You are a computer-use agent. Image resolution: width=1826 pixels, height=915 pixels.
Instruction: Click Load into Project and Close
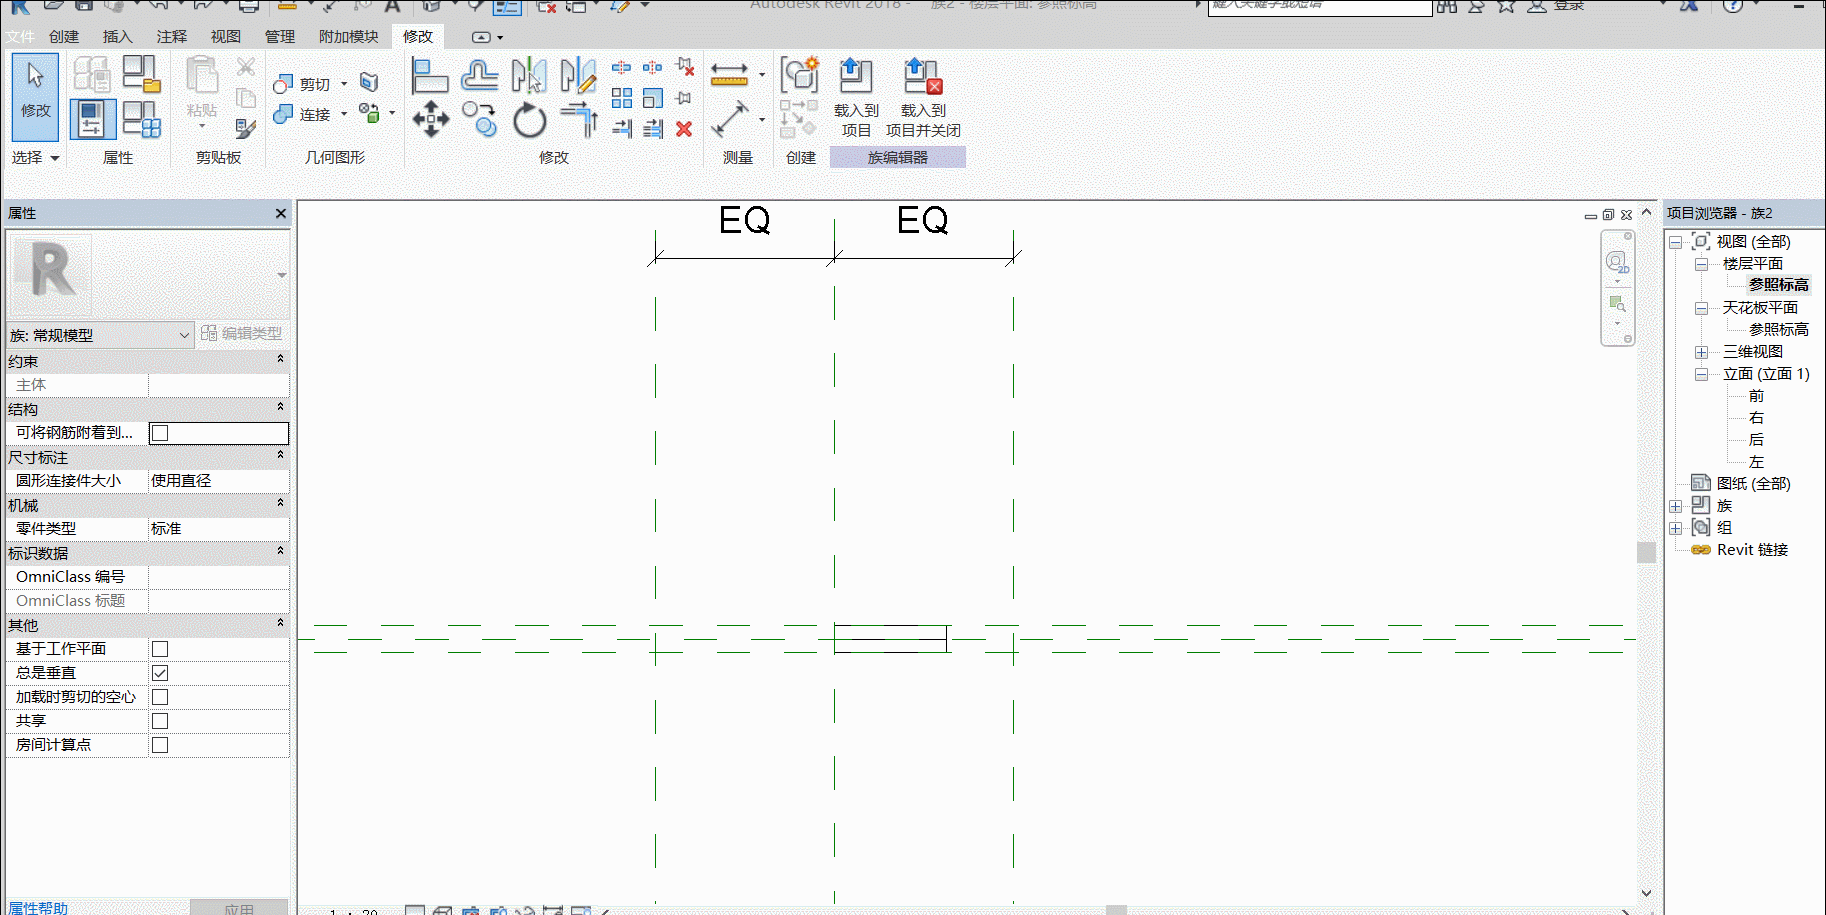coord(923,98)
